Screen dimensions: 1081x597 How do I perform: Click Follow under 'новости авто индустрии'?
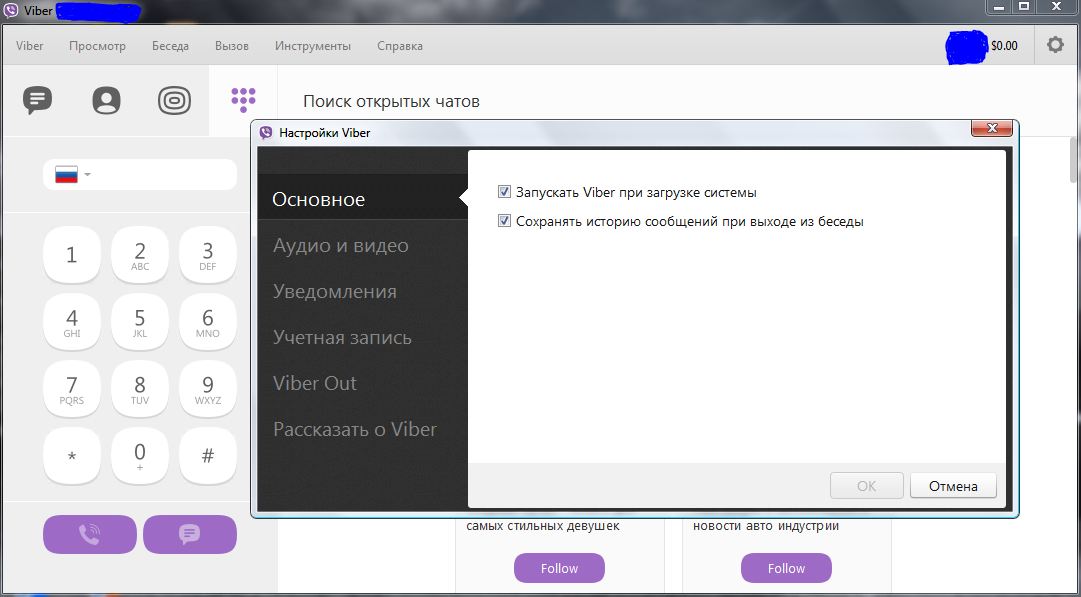786,568
